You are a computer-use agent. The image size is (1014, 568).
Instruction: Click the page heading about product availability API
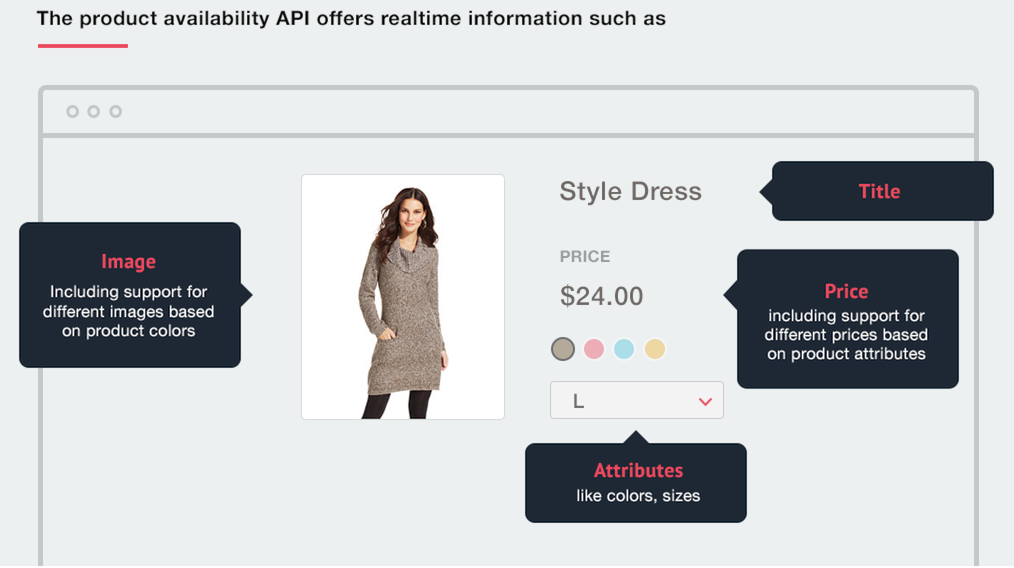click(x=351, y=18)
